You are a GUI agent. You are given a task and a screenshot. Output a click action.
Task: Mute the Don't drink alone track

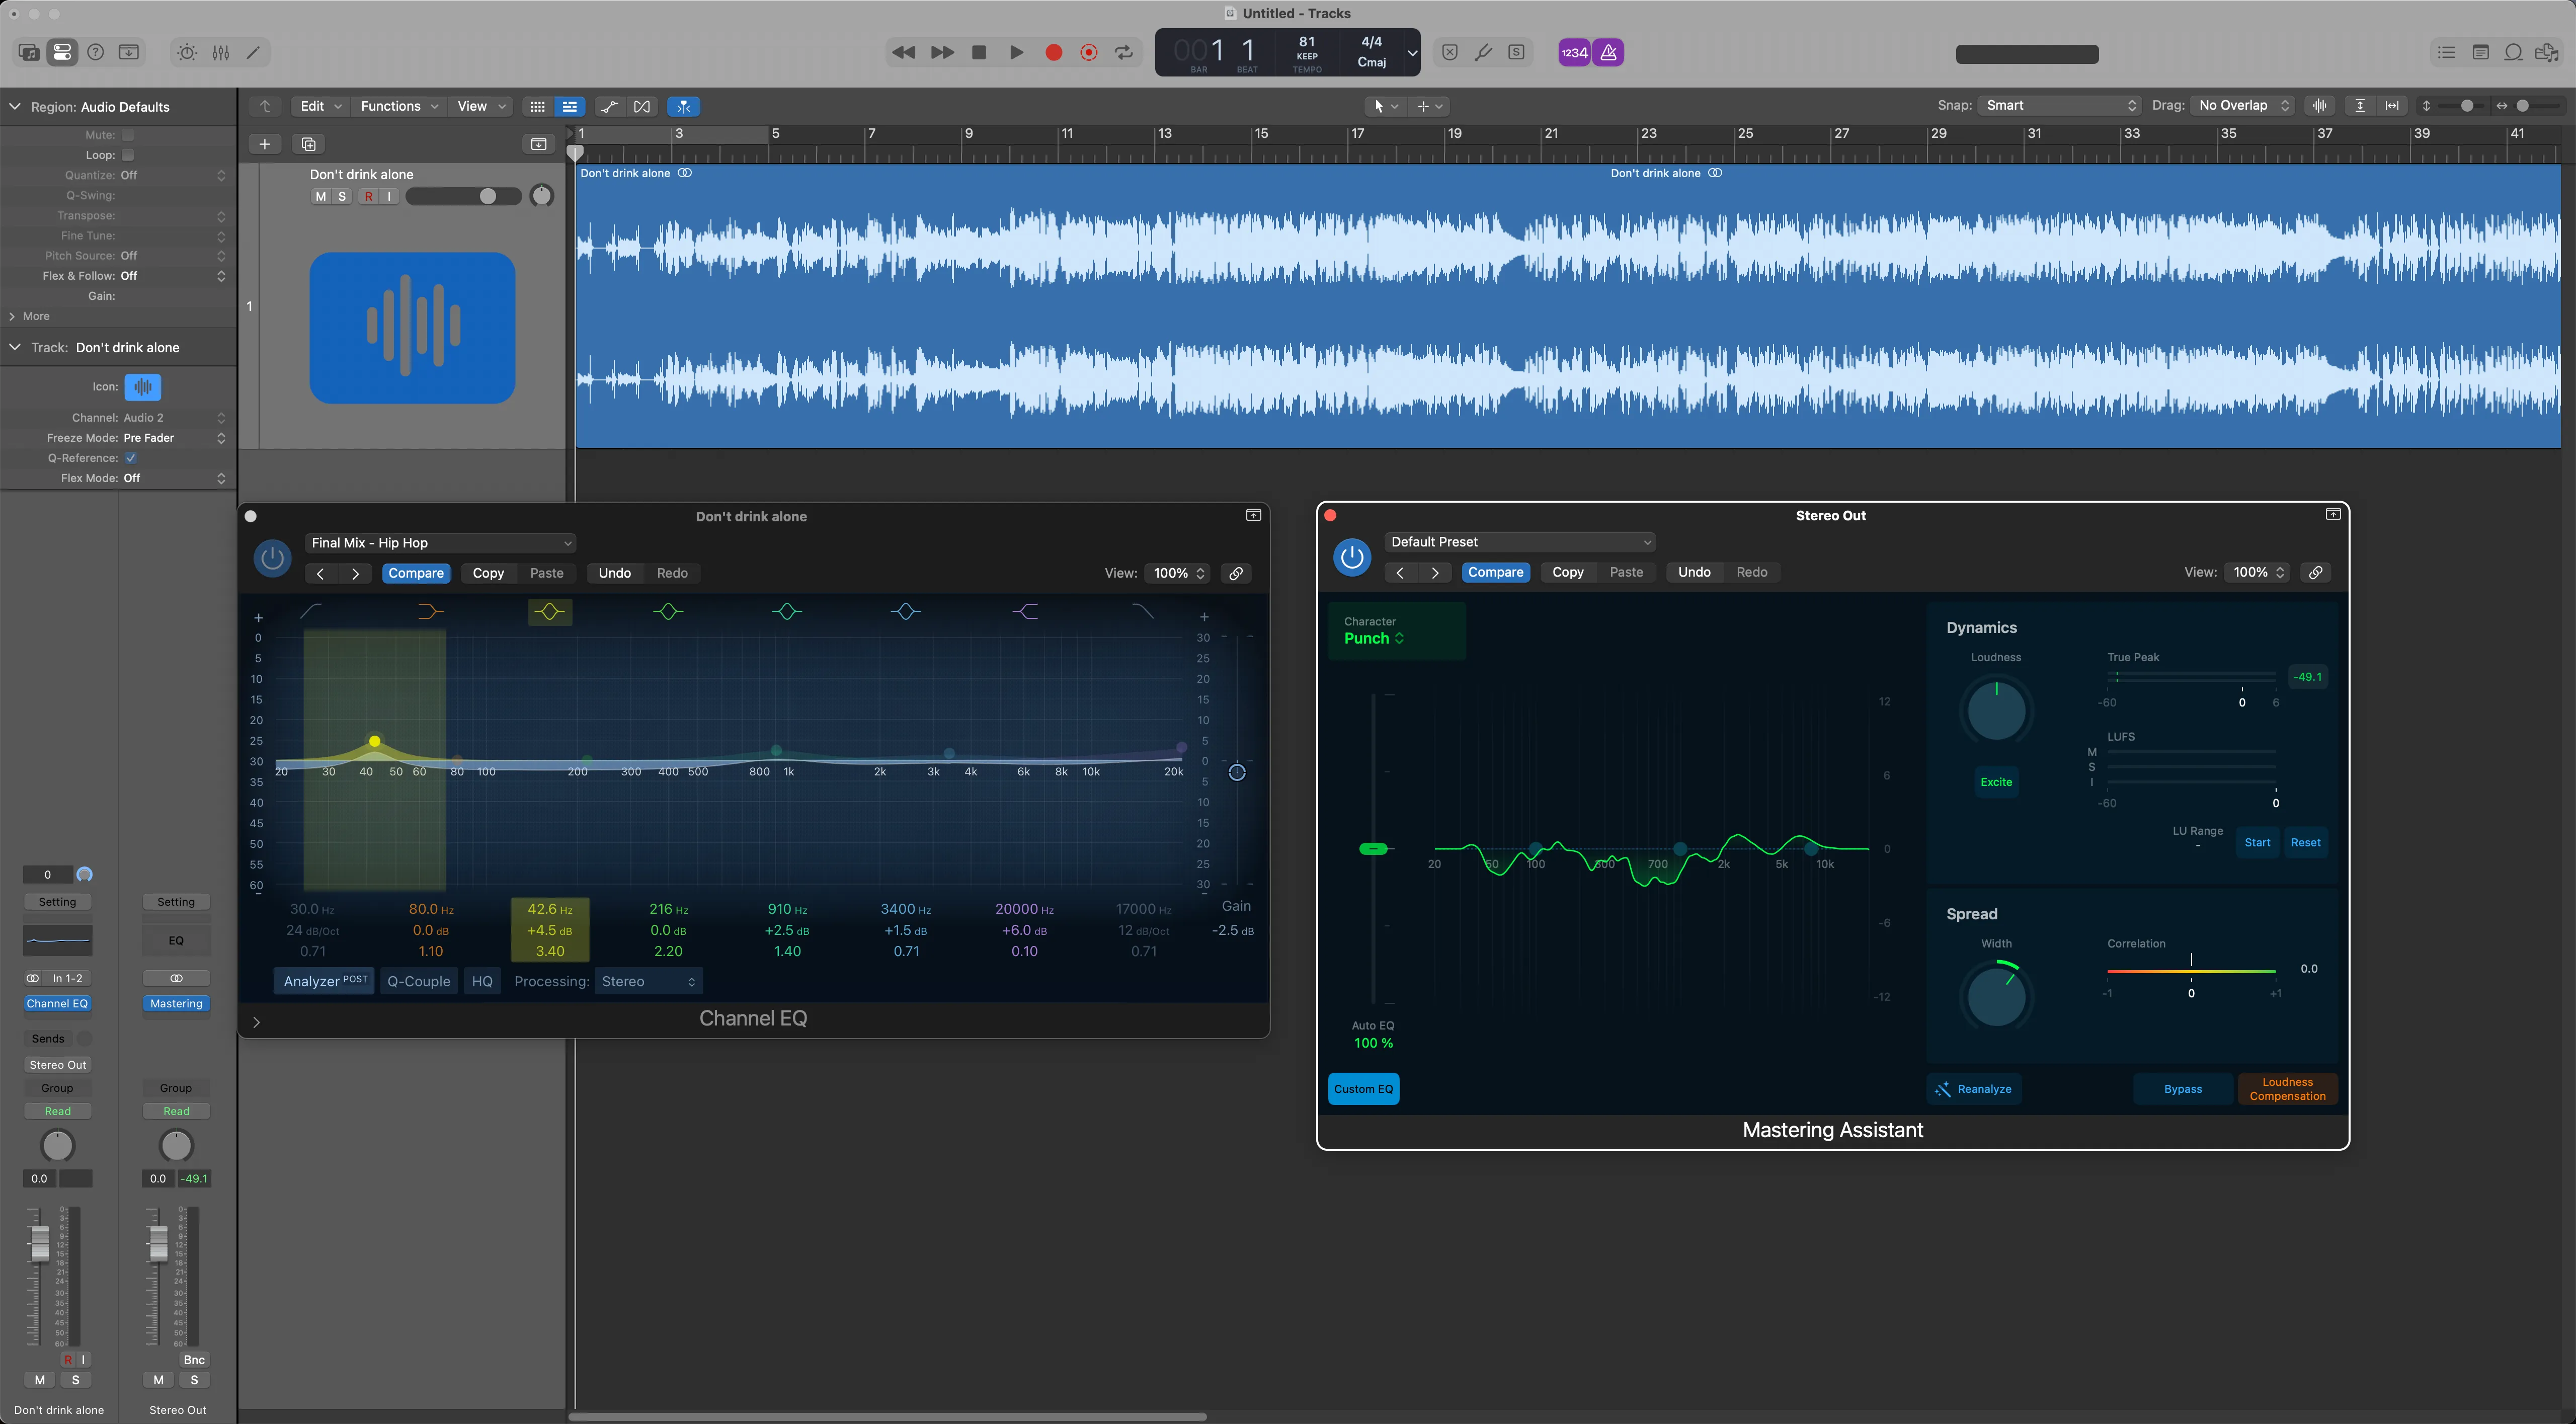(x=320, y=196)
